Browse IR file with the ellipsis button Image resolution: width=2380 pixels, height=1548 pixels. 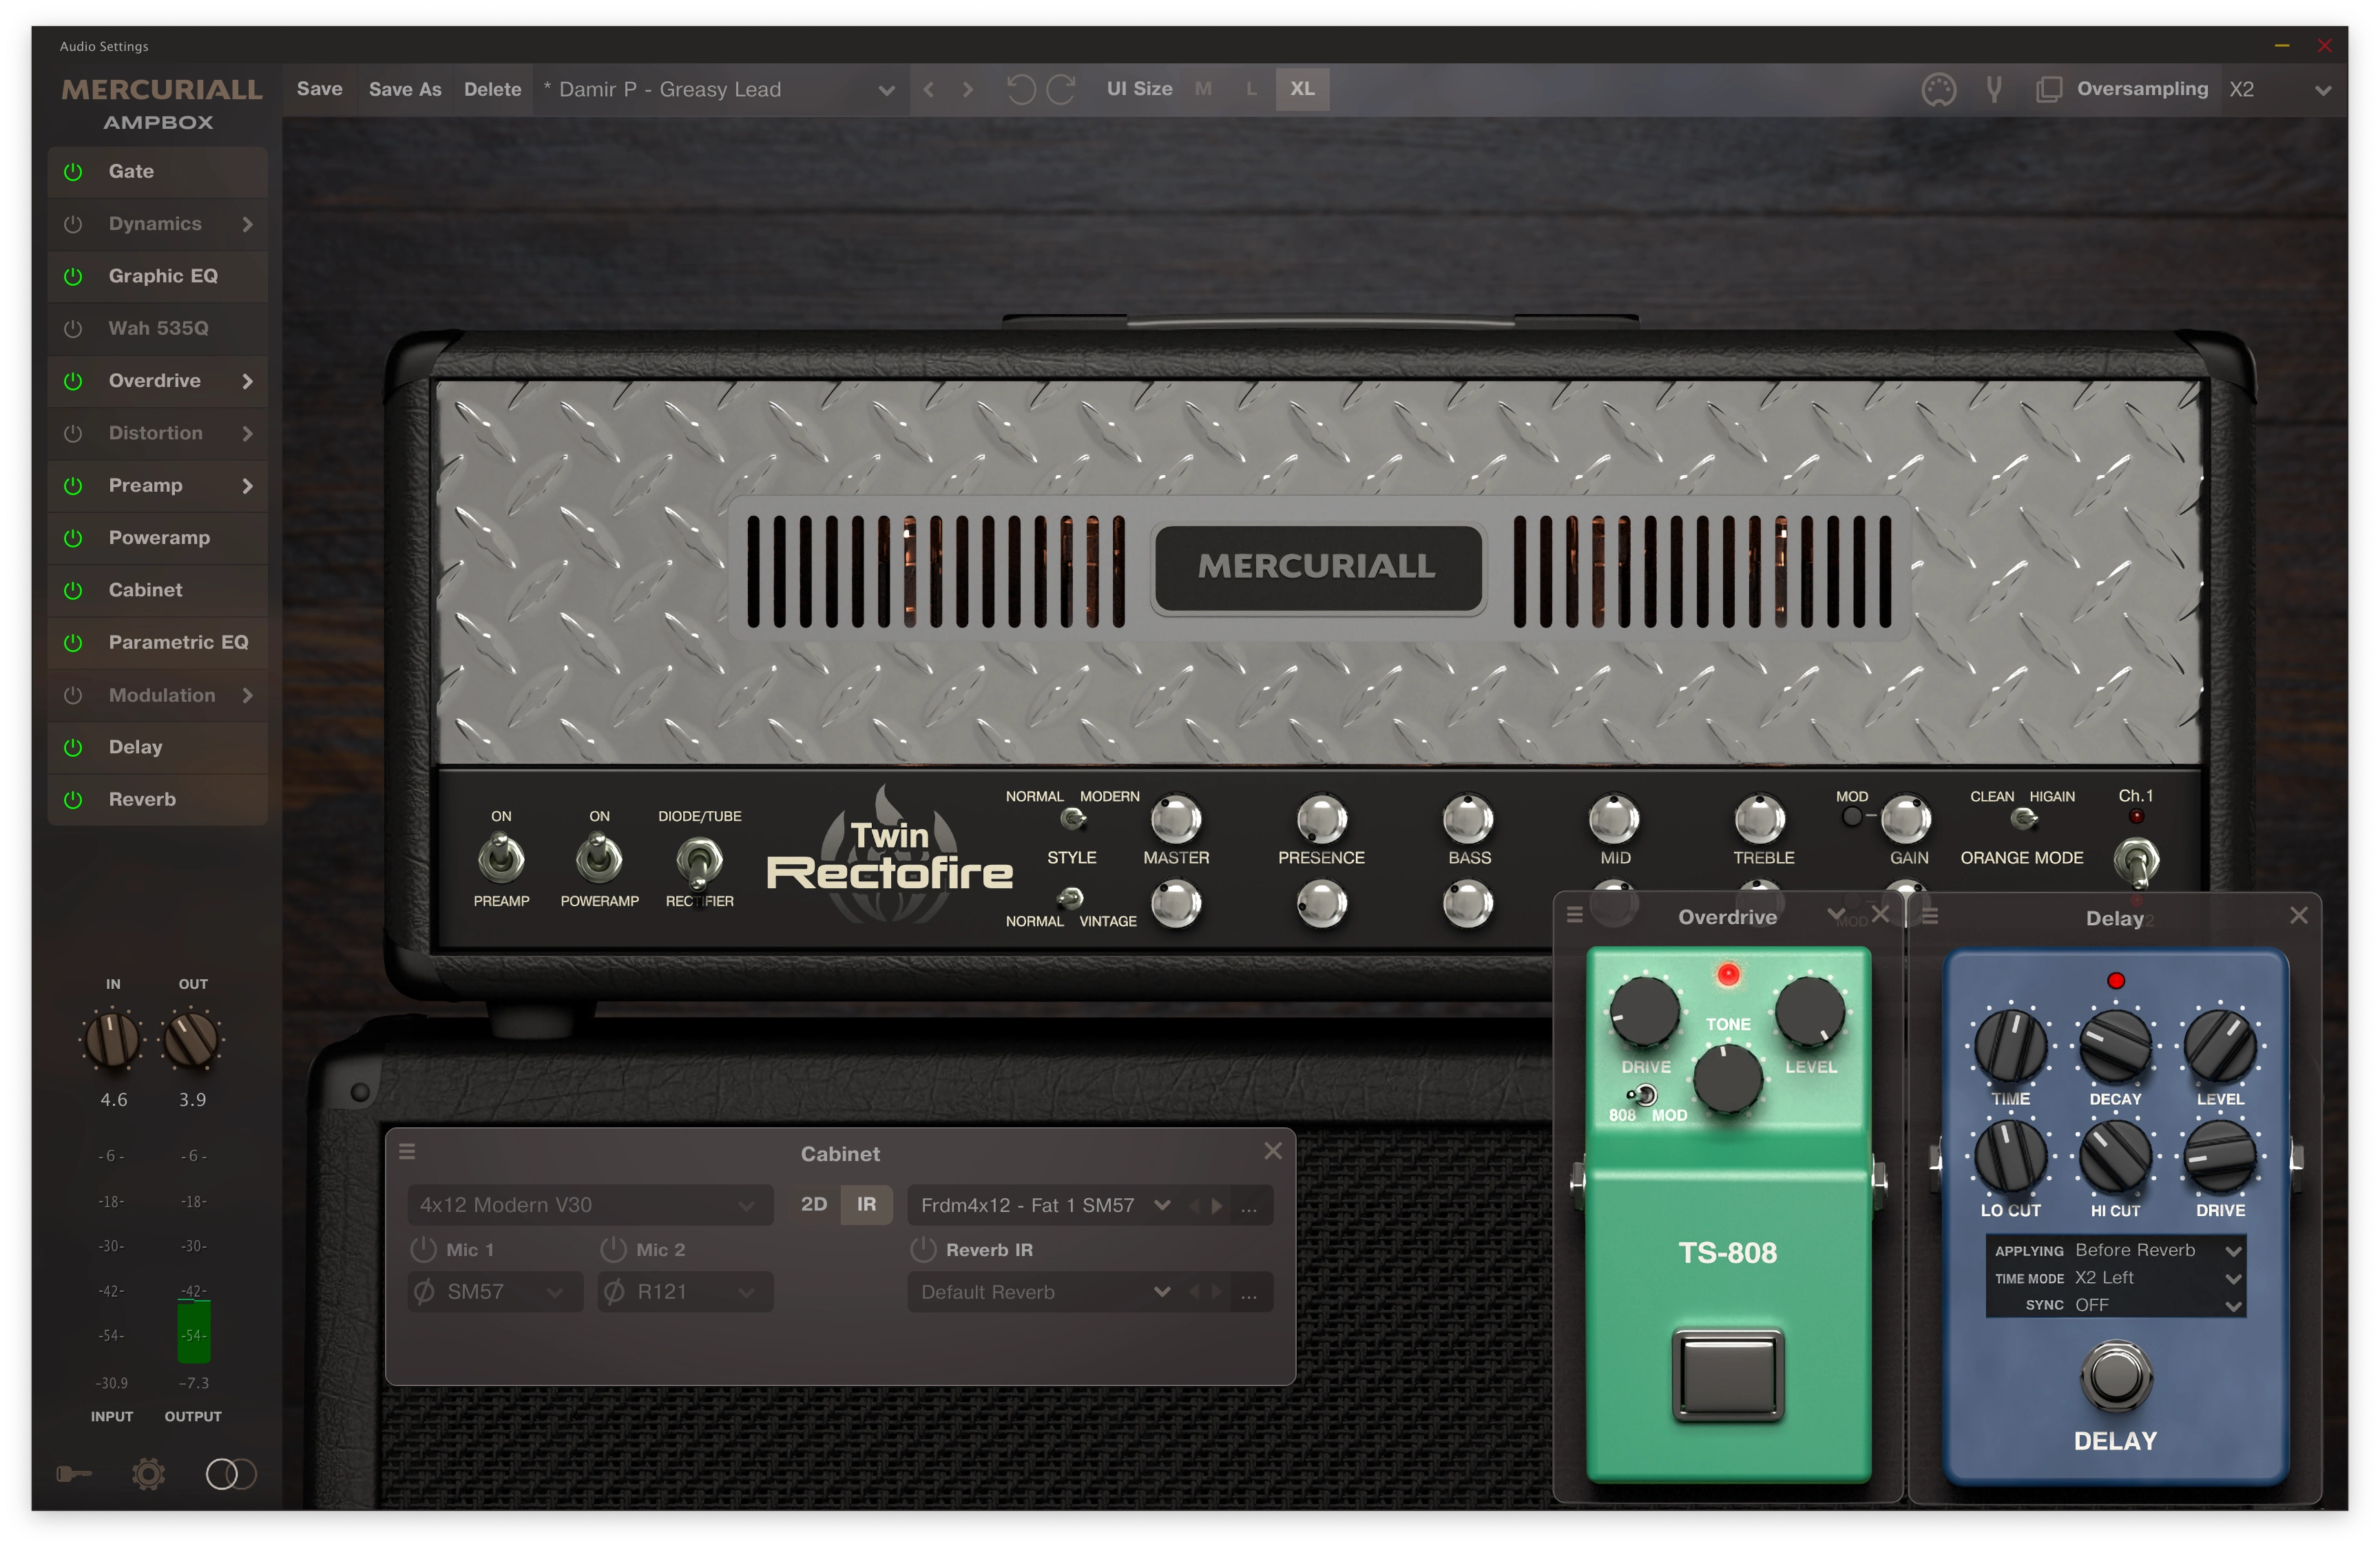coord(1249,1206)
